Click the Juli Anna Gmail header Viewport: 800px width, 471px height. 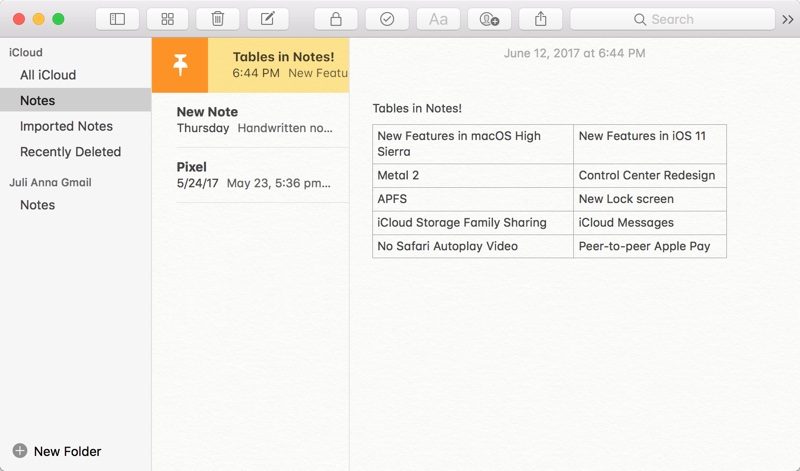[50, 182]
